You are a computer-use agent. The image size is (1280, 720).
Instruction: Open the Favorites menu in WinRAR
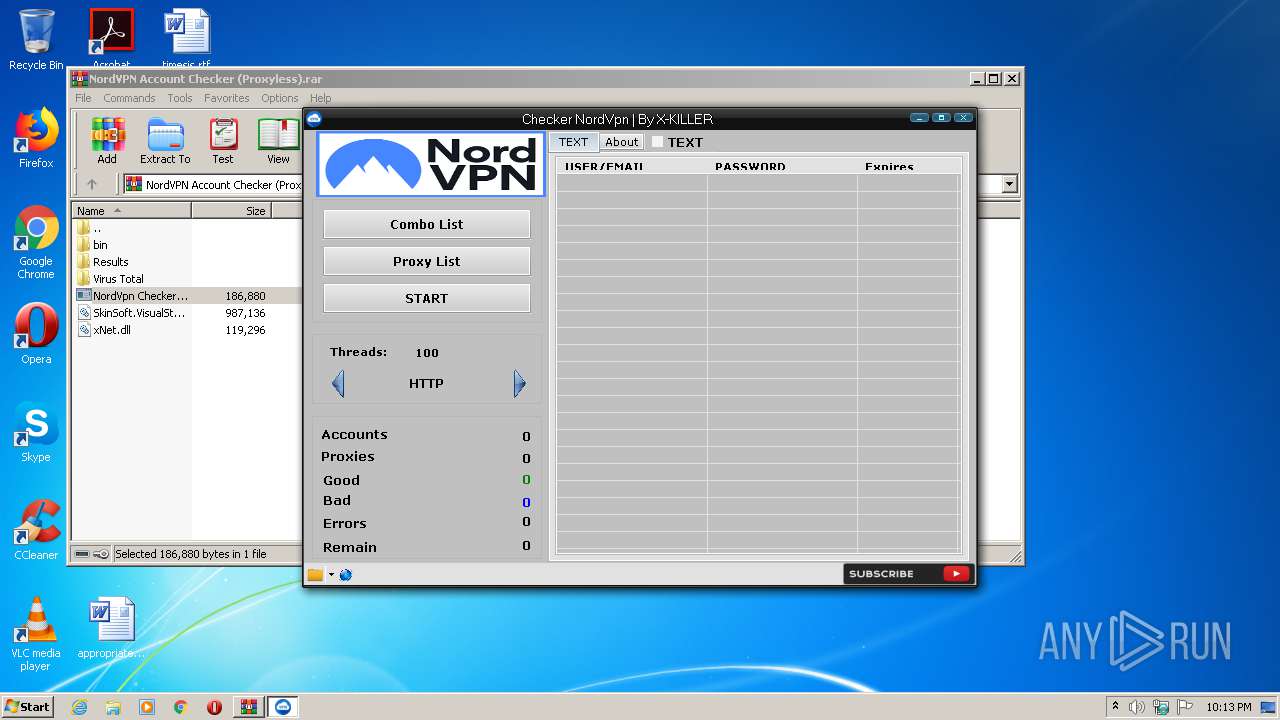tap(227, 98)
